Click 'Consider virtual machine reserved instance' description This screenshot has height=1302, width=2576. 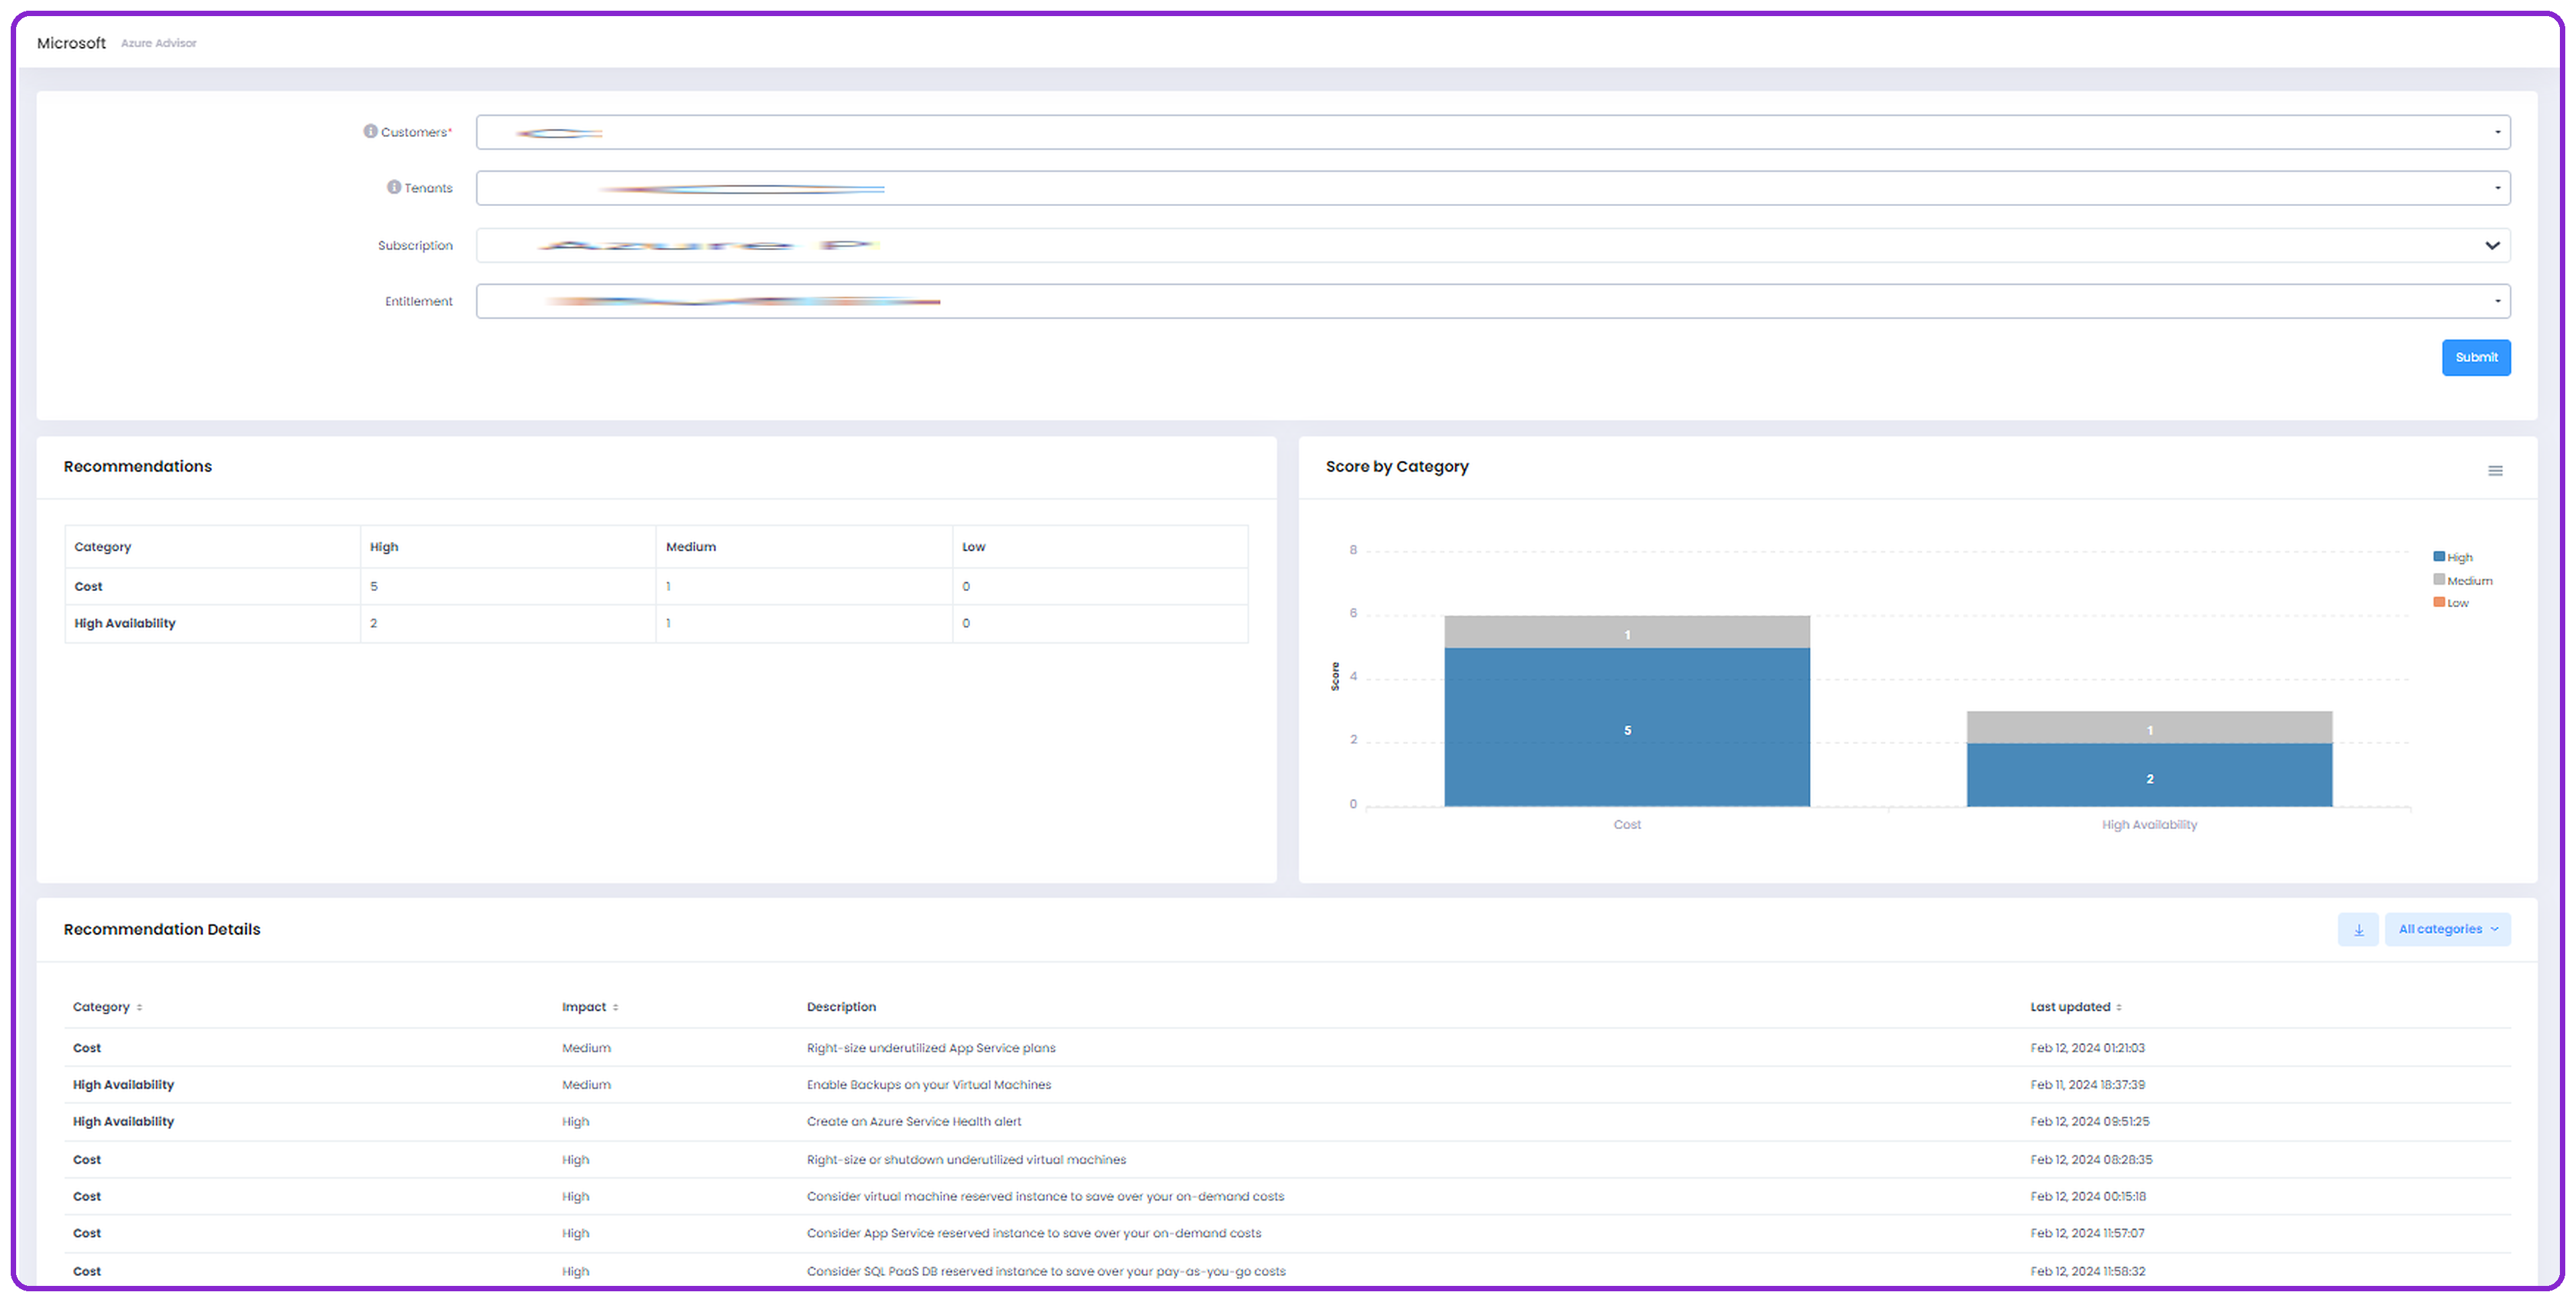click(x=1045, y=1197)
